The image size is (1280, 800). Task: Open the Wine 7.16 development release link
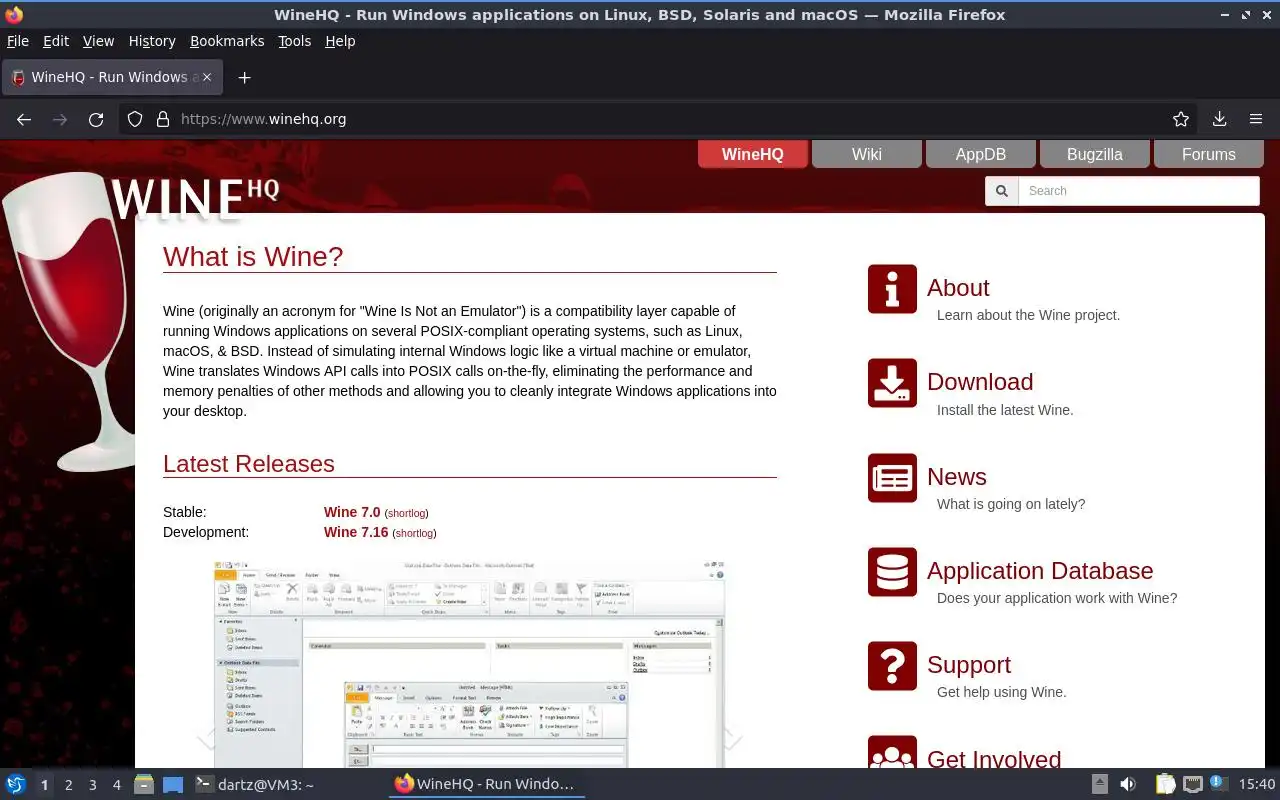356,532
